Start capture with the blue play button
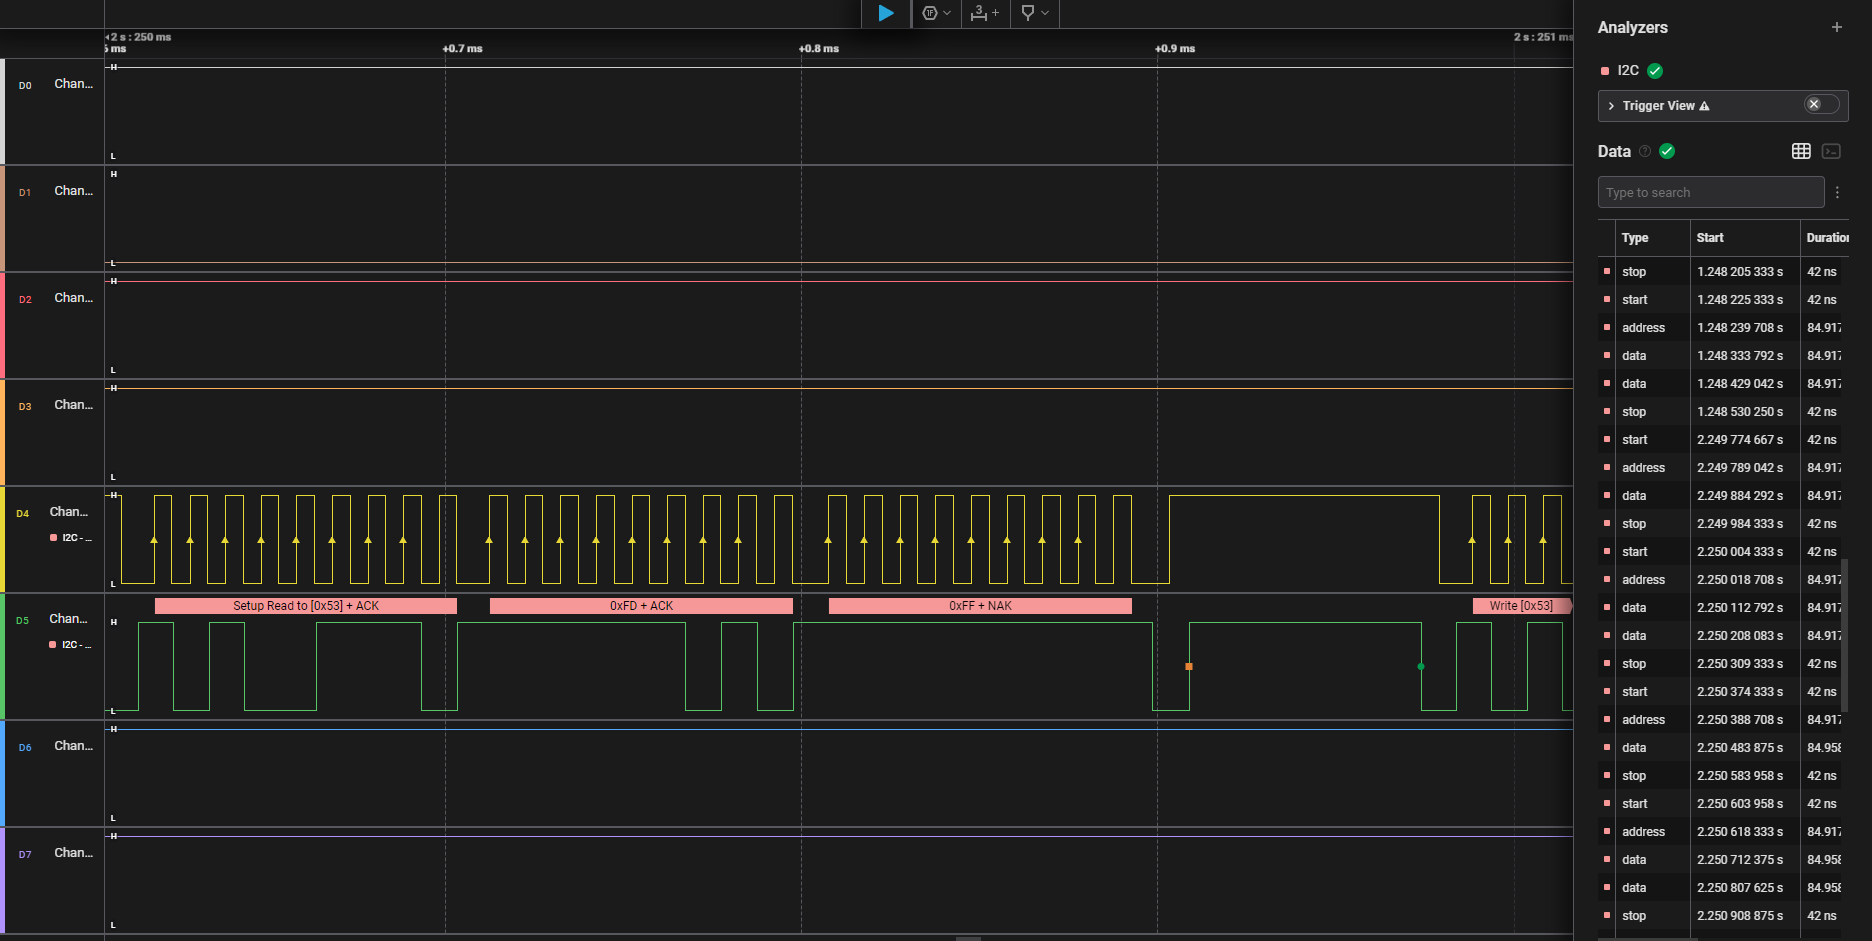This screenshot has width=1872, height=941. [886, 13]
